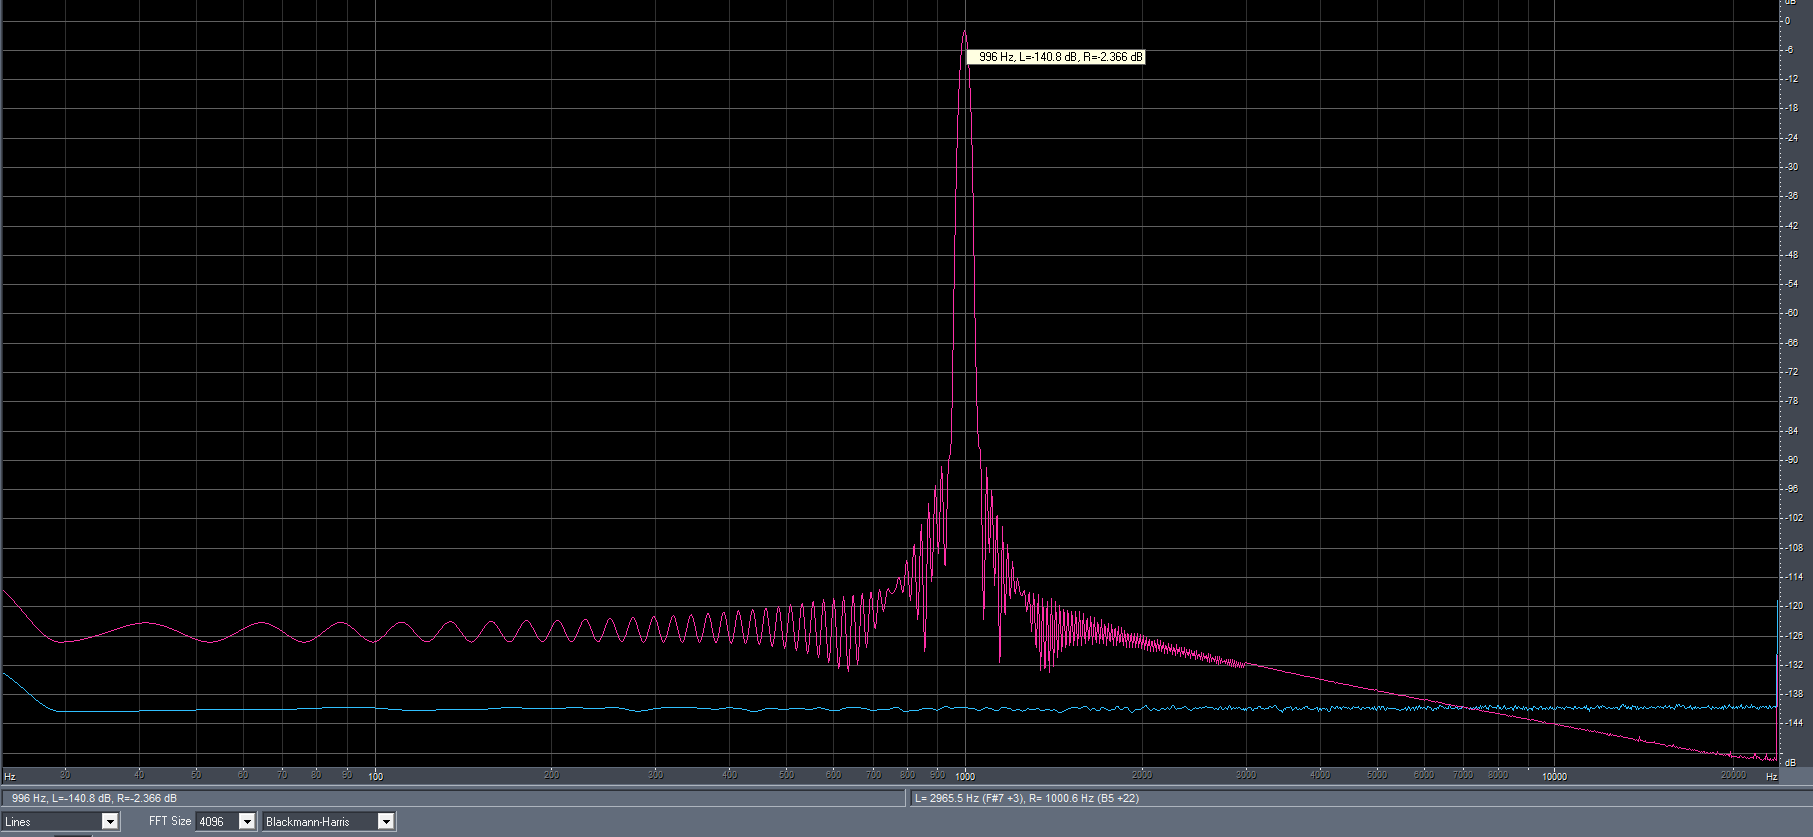Image resolution: width=1813 pixels, height=837 pixels.
Task: Click the -120 label on the dB scale
Action: pos(1794,606)
